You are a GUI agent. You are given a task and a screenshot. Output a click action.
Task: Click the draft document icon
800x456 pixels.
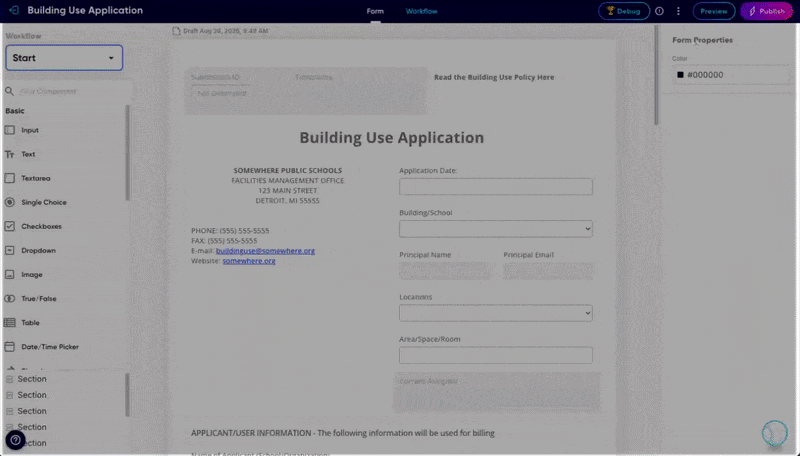(x=176, y=31)
